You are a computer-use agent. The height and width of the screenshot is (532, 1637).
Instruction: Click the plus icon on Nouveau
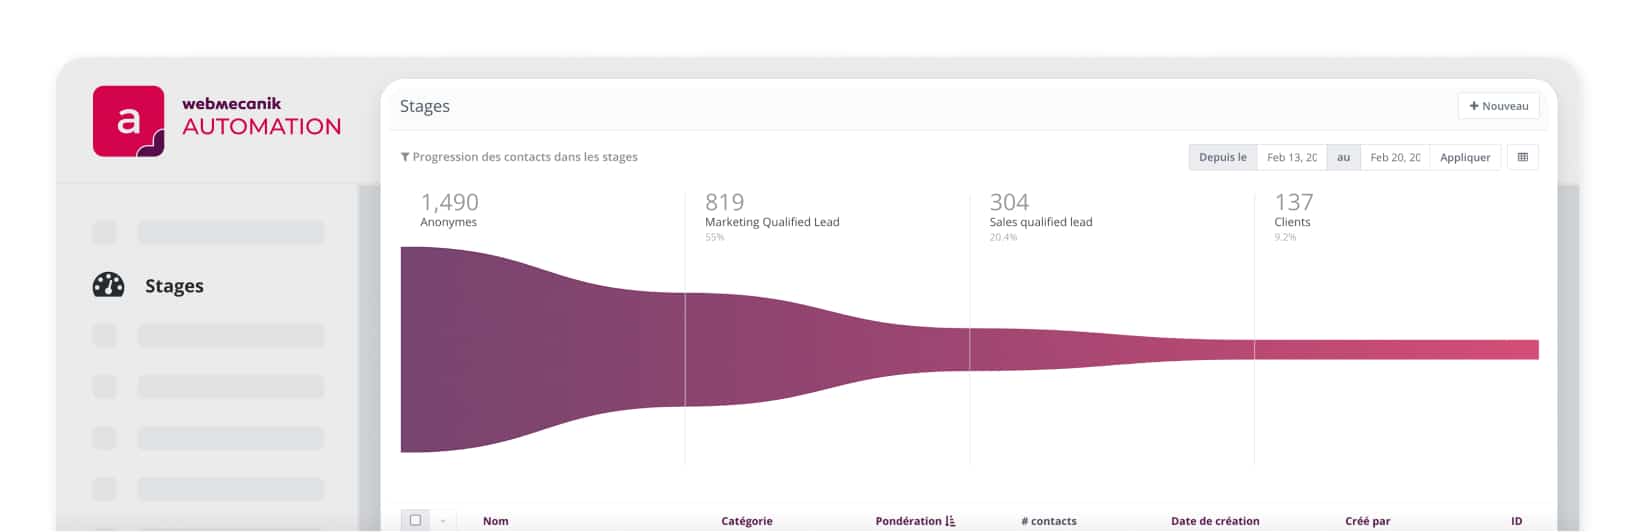(1473, 106)
